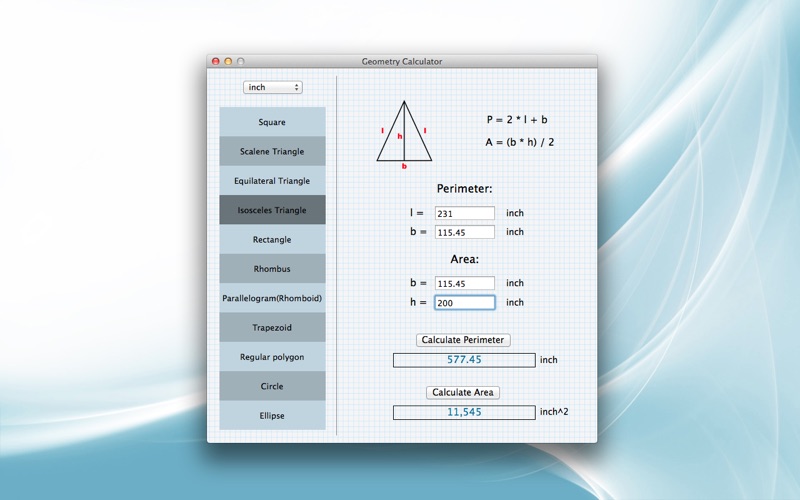Choose Scalene Triangle shape
800x500 pixels.
[272, 152]
